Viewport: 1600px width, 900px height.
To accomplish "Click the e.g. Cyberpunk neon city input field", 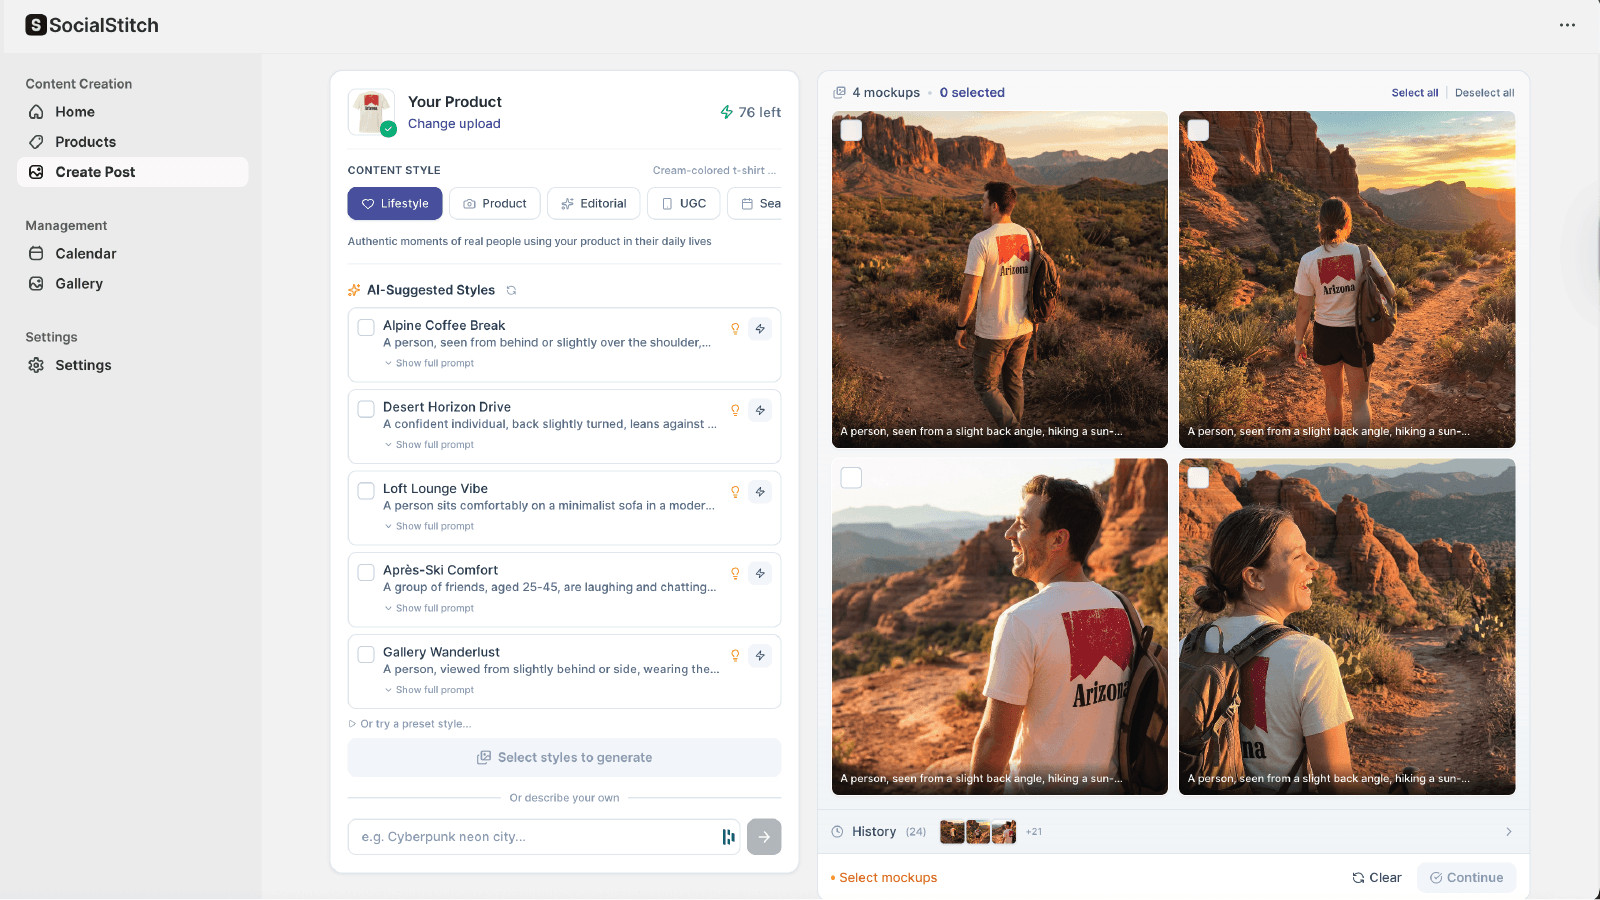I will pyautogui.click(x=532, y=837).
